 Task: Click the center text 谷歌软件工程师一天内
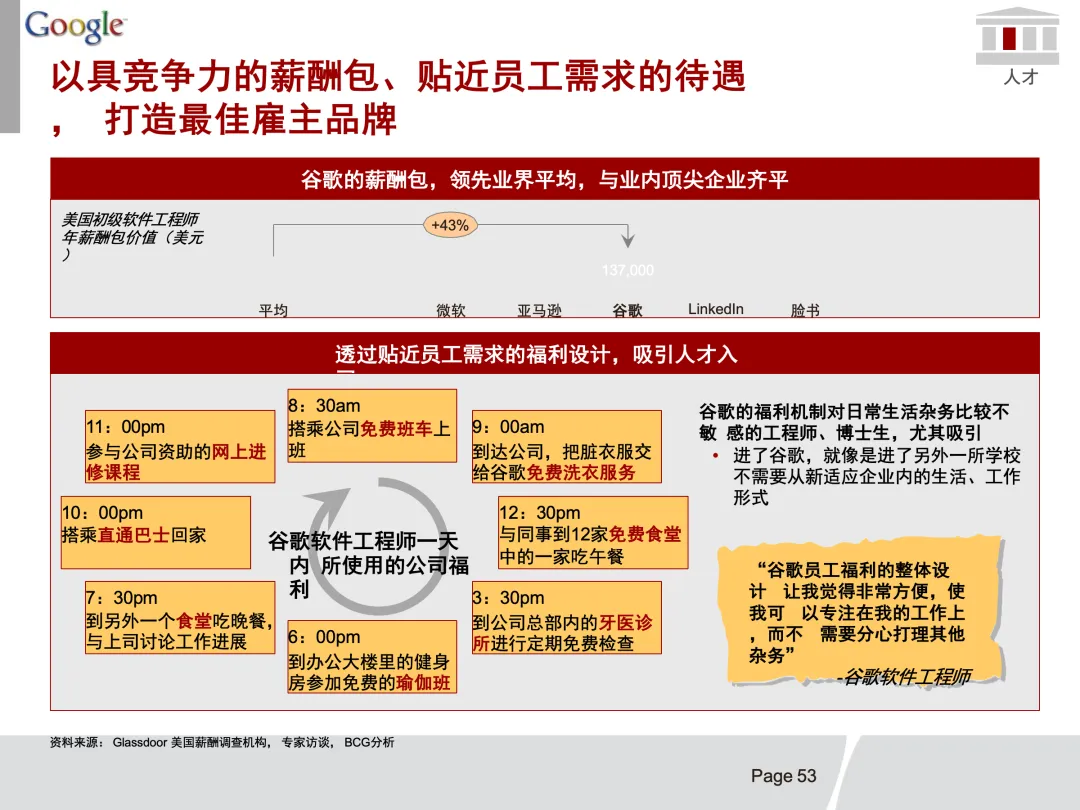click(368, 565)
